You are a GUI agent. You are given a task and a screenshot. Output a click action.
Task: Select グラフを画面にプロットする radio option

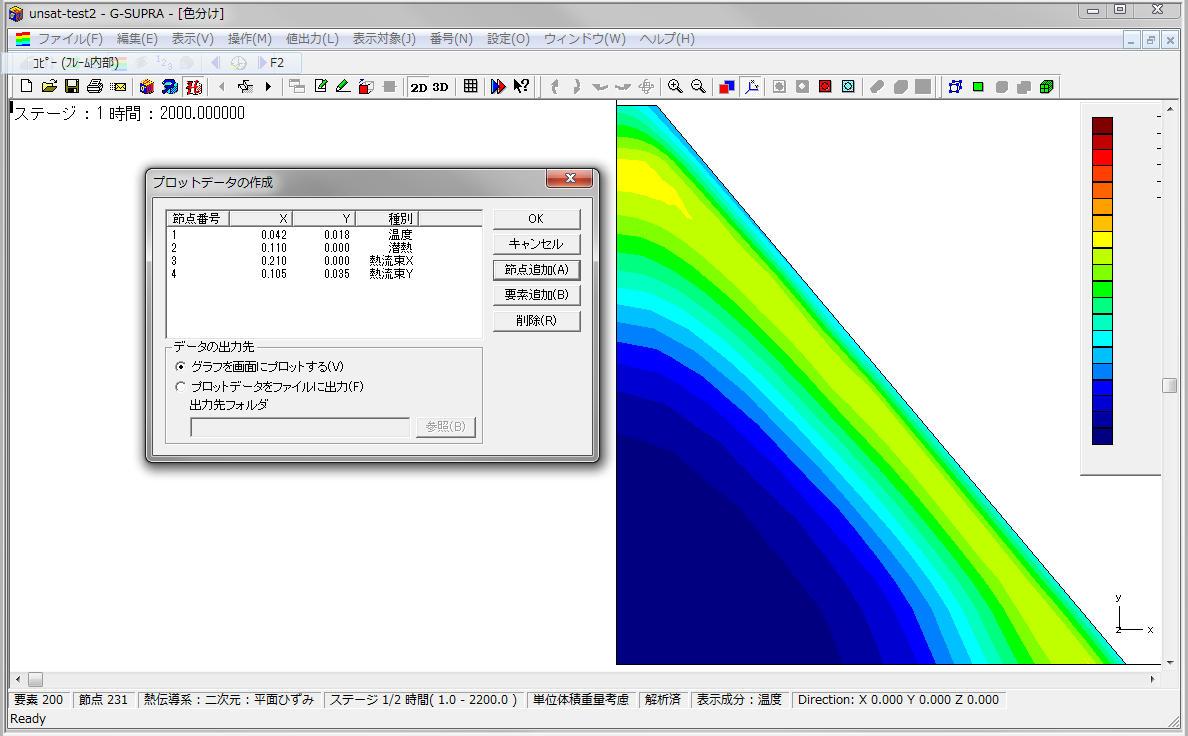[x=180, y=366]
